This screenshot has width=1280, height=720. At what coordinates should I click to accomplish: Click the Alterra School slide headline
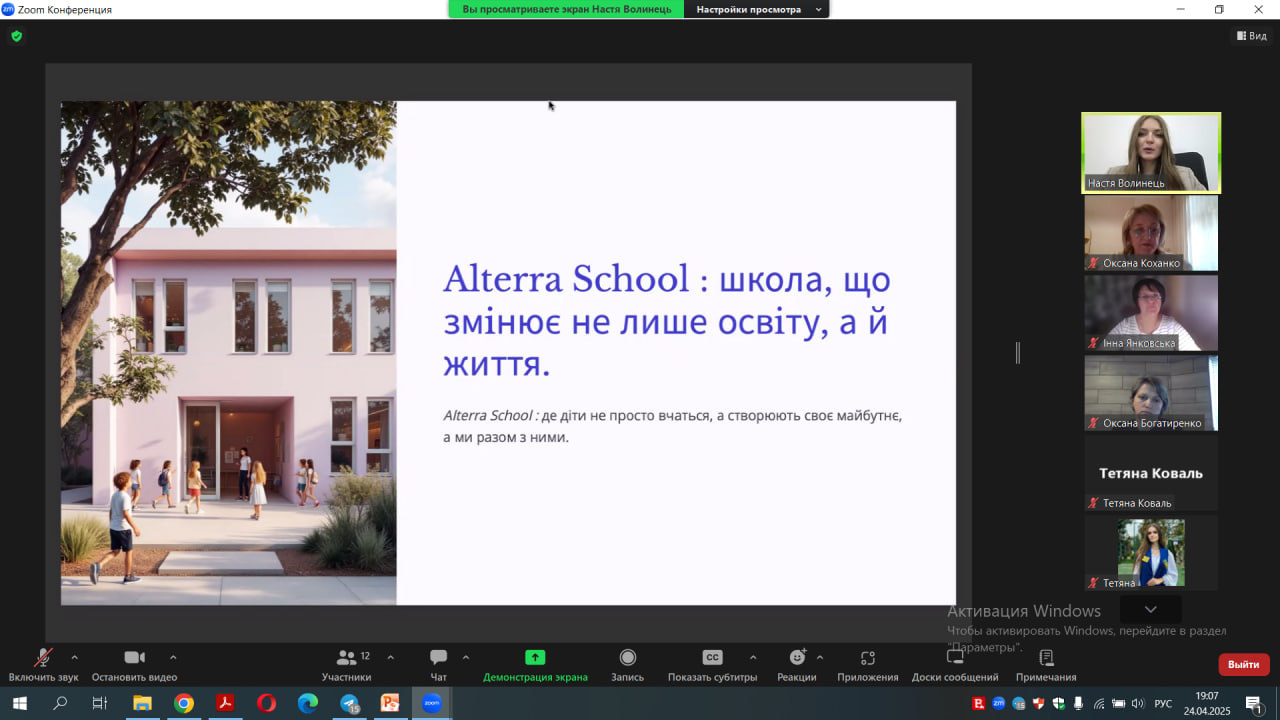(666, 321)
